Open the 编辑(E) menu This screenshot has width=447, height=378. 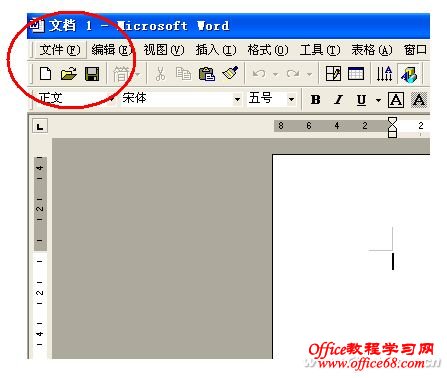(x=112, y=50)
